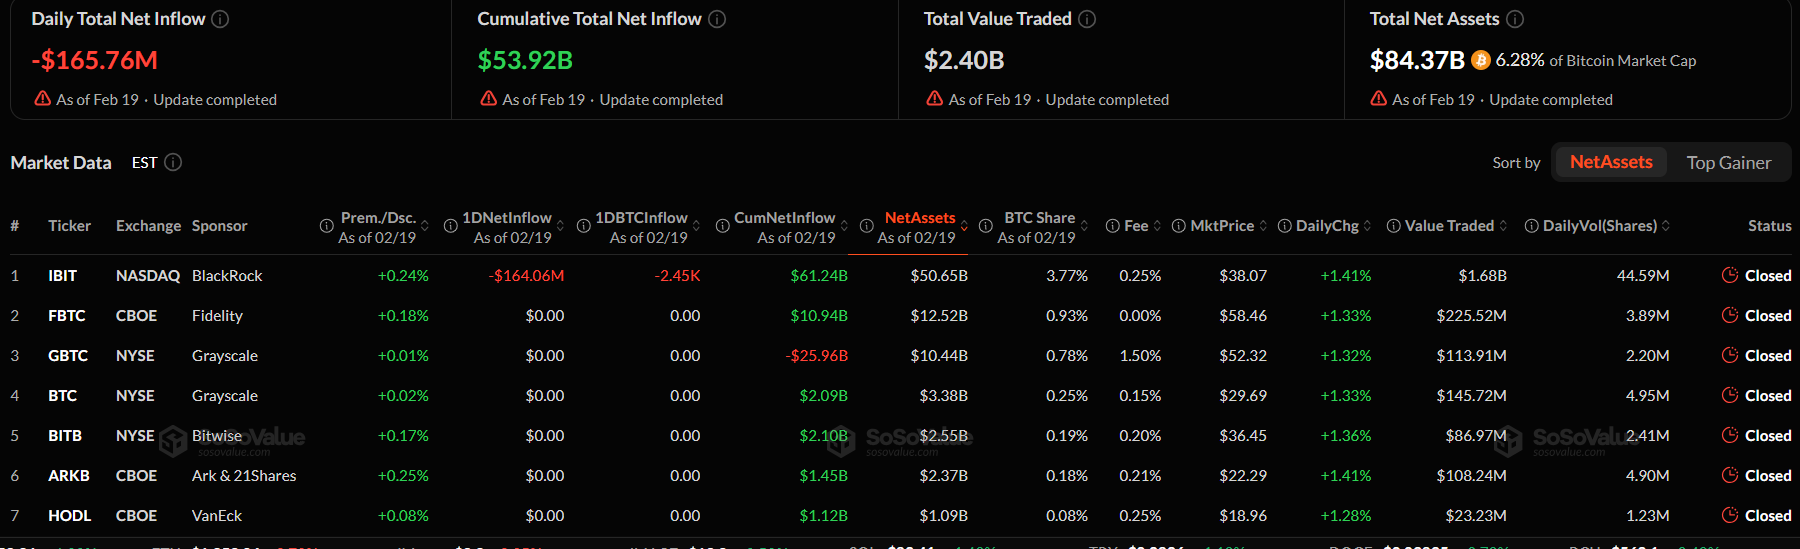Open info icon before MktPrice header
1800x549 pixels.
1178,226
